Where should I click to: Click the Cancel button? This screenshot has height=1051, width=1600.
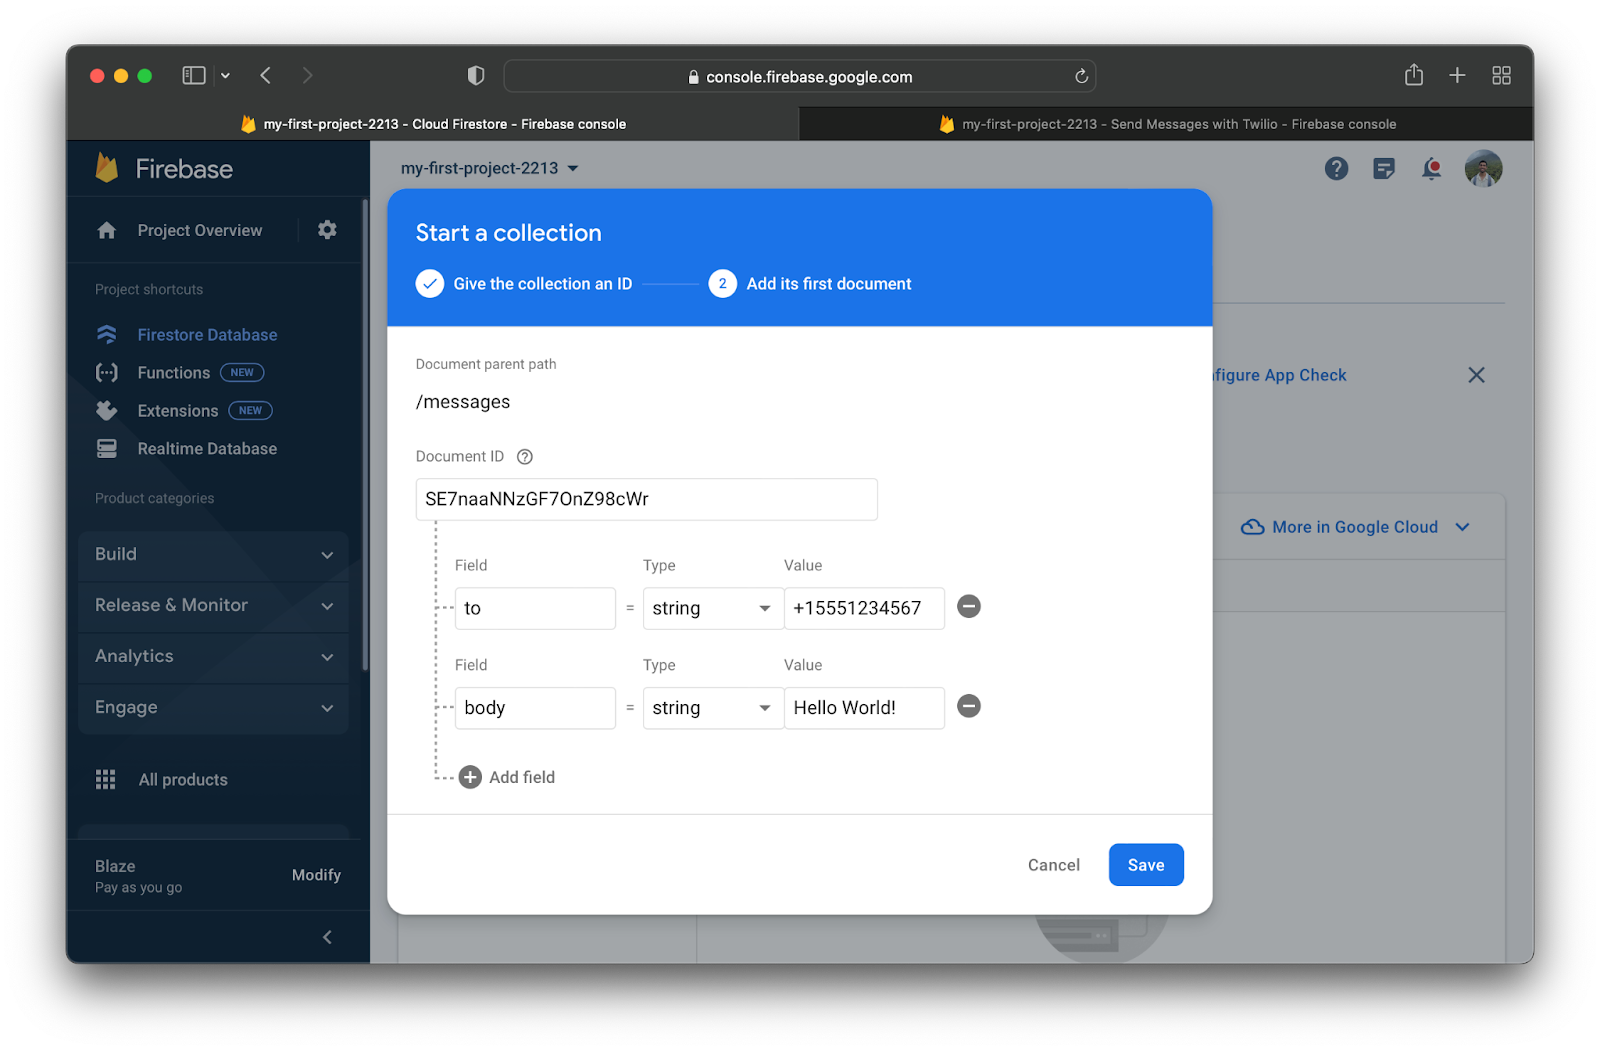point(1054,865)
